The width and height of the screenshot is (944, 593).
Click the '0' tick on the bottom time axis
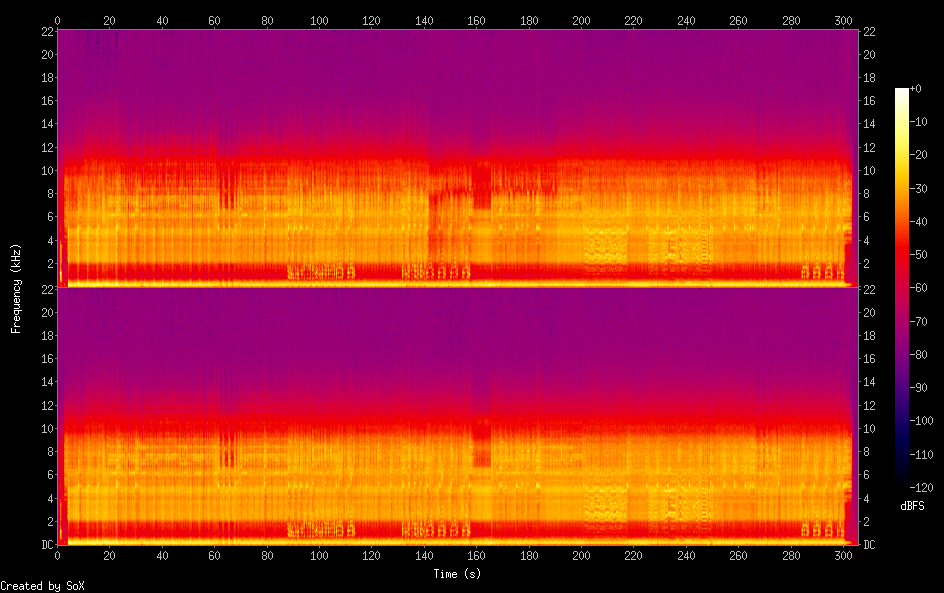pyautogui.click(x=58, y=556)
